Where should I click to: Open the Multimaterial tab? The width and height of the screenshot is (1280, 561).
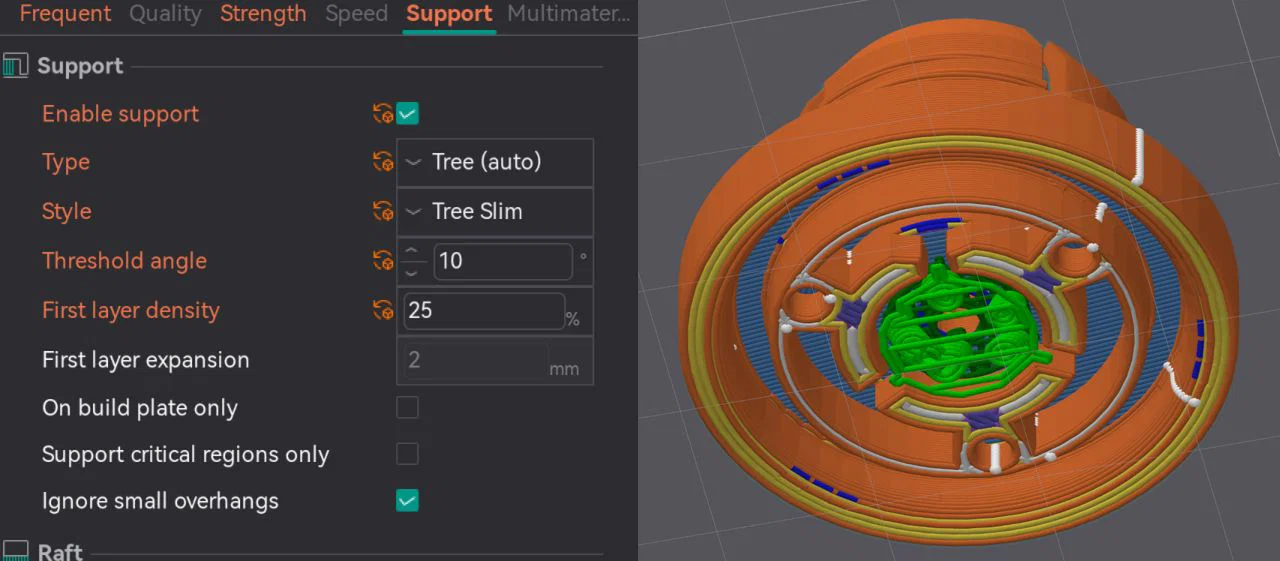tap(569, 14)
